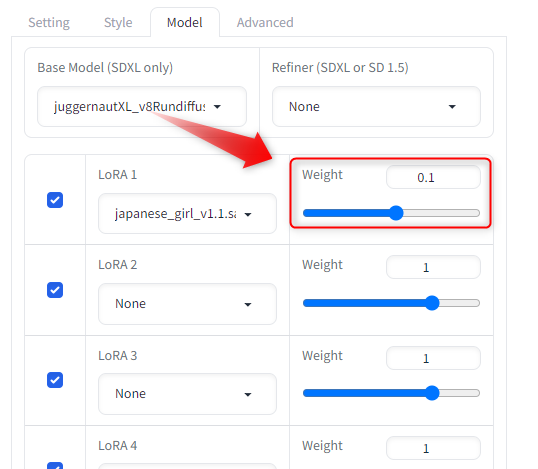
Task: Expand the LoRA 3 model dropdown
Action: (187, 394)
